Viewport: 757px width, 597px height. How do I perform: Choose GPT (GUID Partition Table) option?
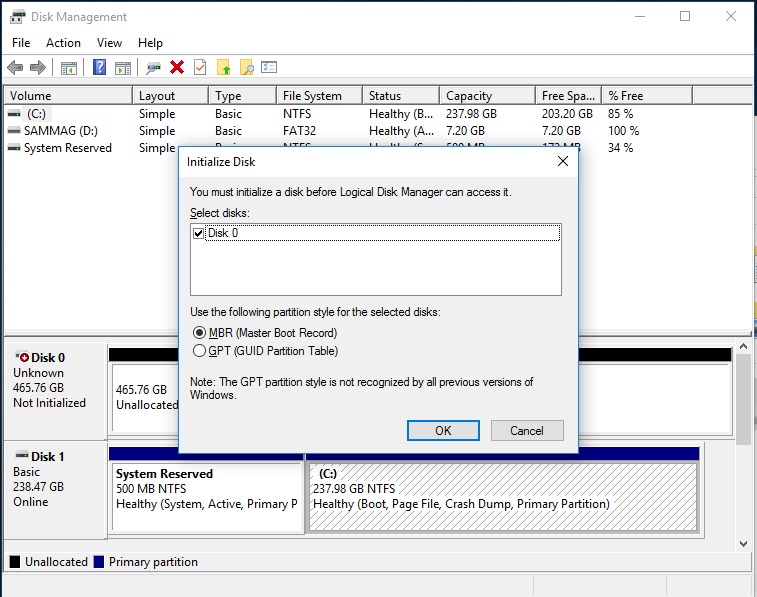(x=200, y=351)
